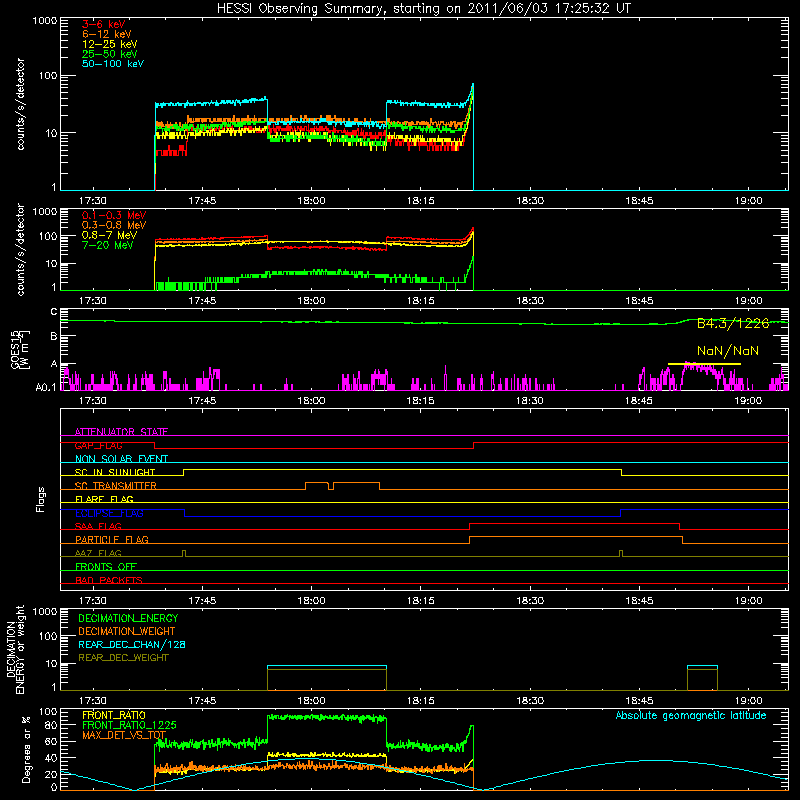This screenshot has width=800, height=800.
Task: Click the NaN/NaN annotation in GOES panel
Action: pyautogui.click(x=728, y=351)
